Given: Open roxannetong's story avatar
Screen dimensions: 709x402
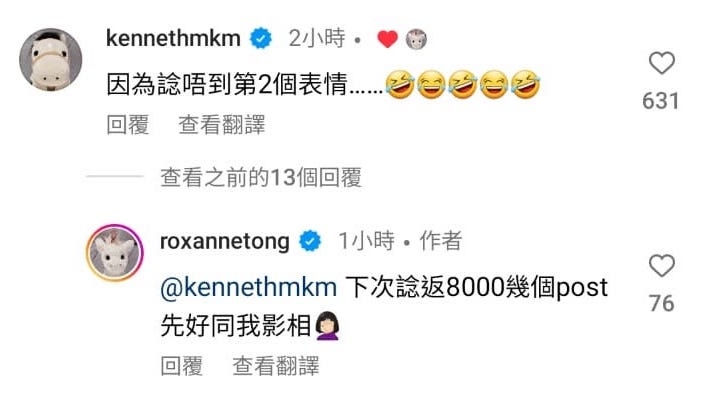Looking at the screenshot, I should (x=115, y=252).
